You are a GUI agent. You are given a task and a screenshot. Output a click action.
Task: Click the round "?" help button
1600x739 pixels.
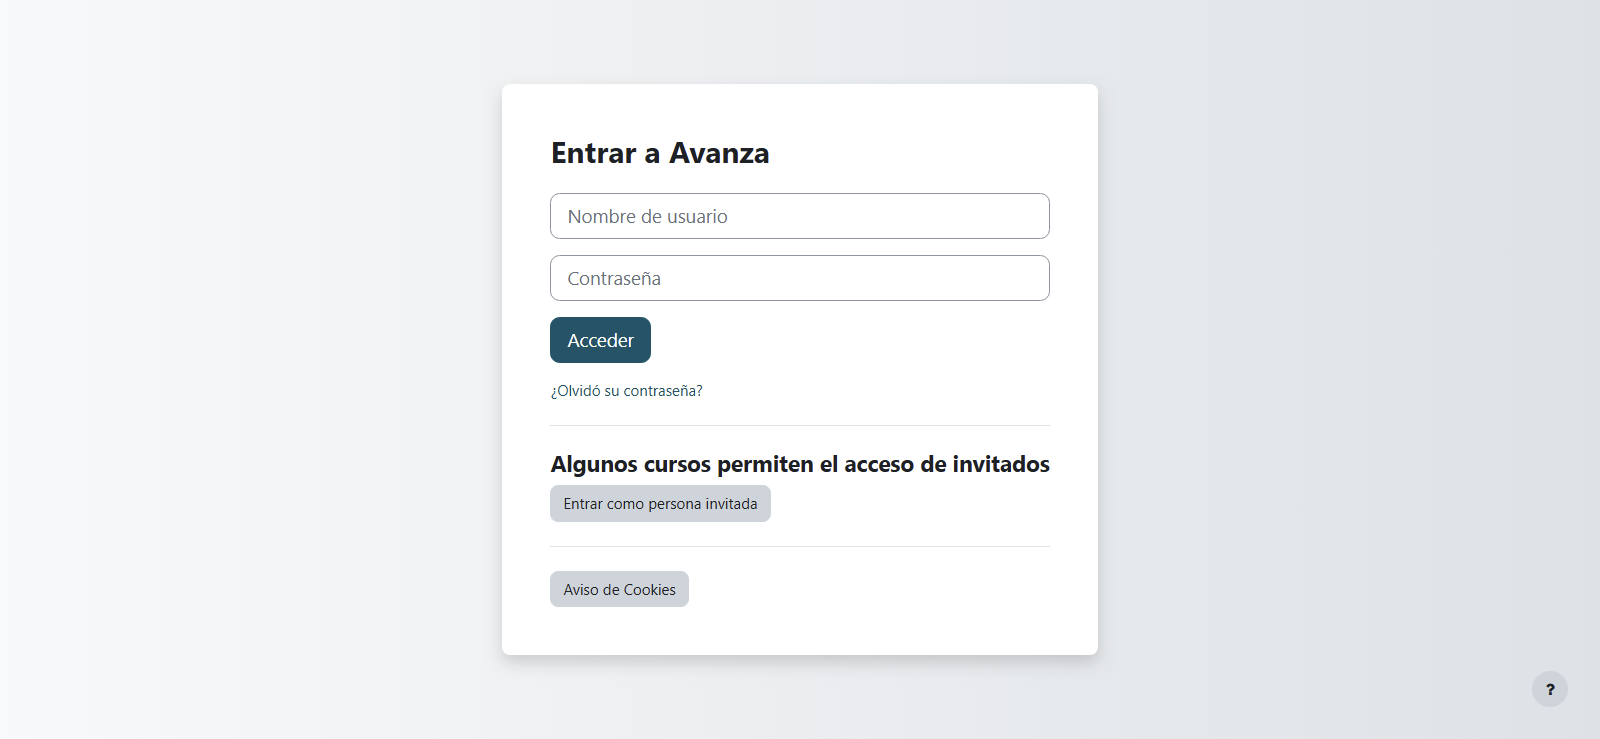(1549, 689)
